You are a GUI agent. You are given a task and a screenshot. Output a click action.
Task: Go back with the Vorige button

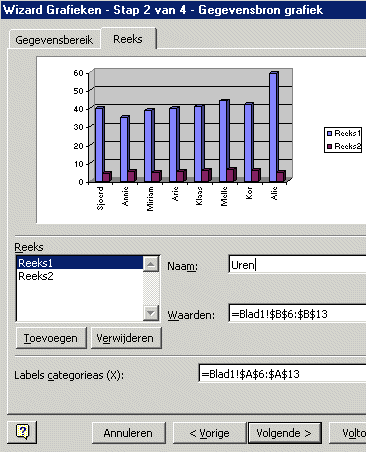coord(209,433)
